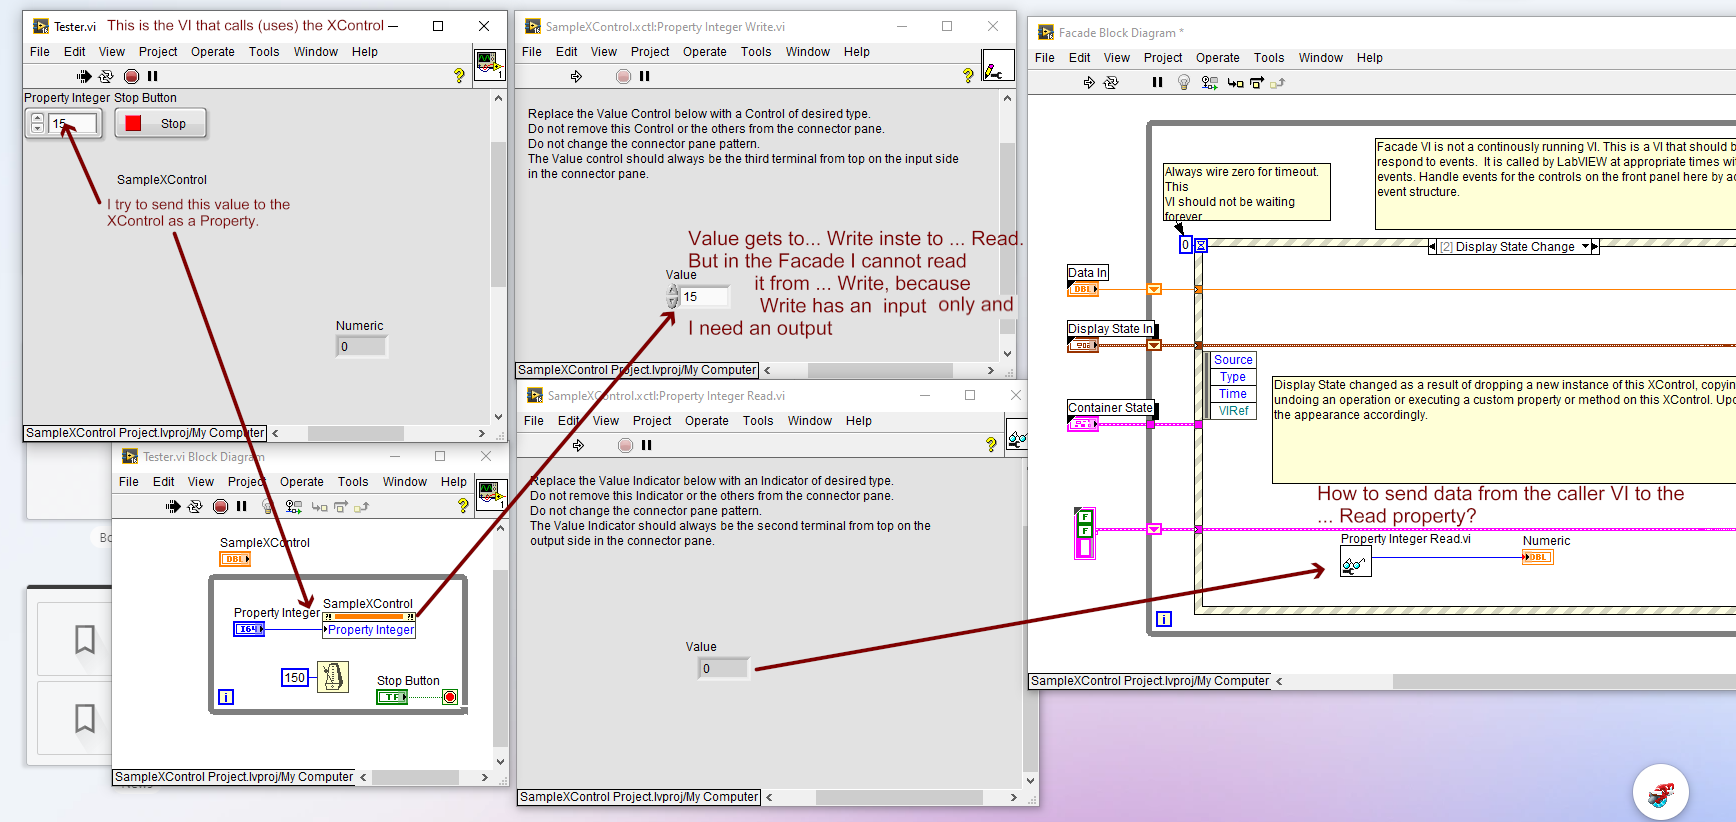Pause execution in Tester.vi Block Diagram toolbar
The image size is (1736, 822).
click(x=241, y=507)
